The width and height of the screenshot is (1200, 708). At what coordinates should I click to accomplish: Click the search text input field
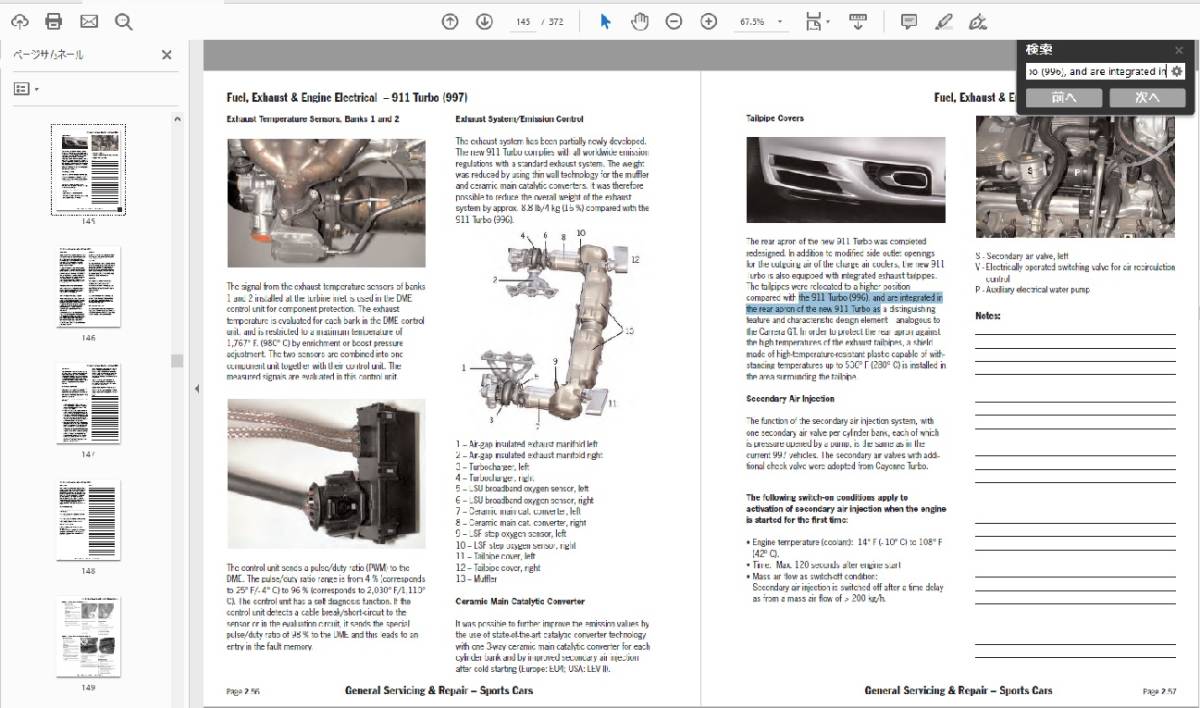coord(1097,72)
